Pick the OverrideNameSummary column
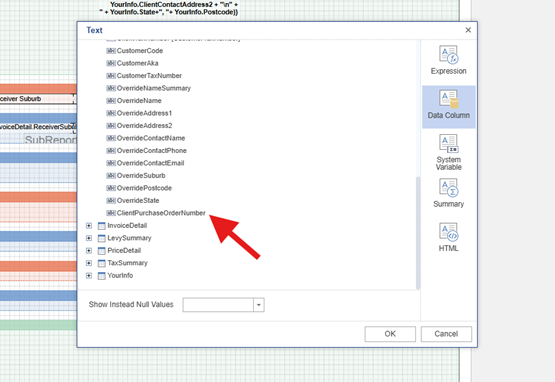Image resolution: width=555 pixels, height=382 pixels. [154, 88]
